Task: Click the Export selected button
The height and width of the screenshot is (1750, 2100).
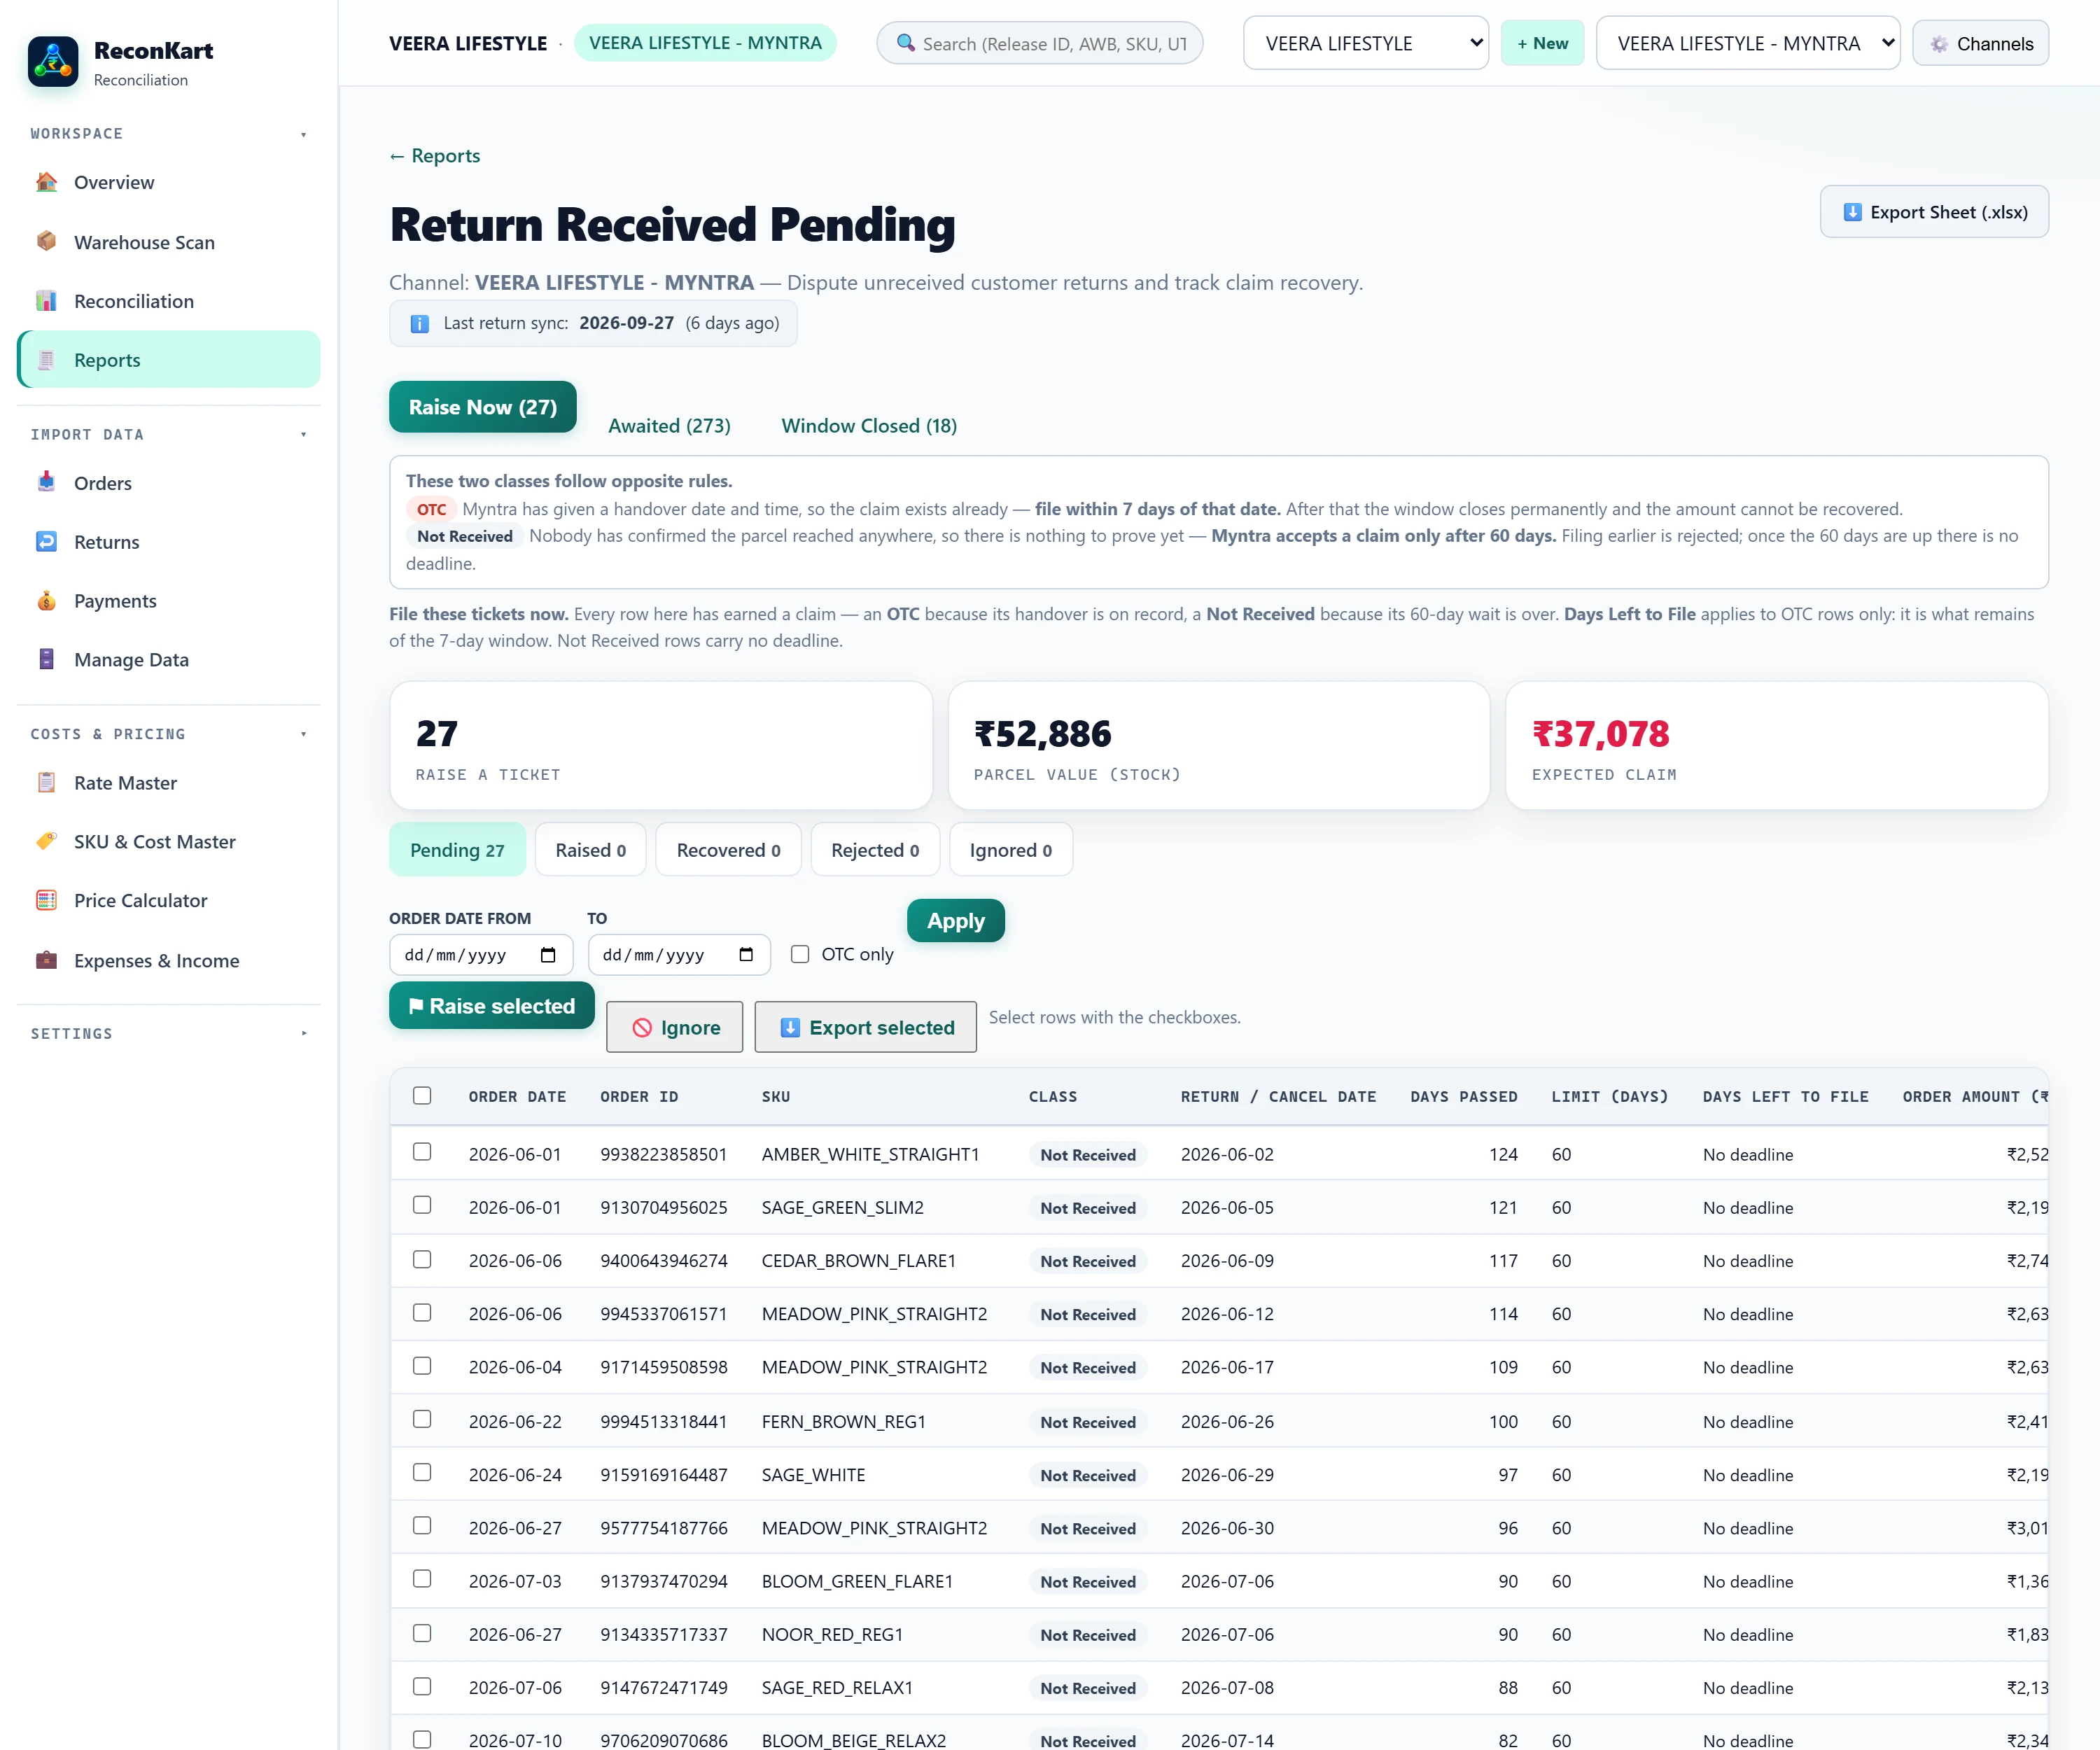Action: click(x=866, y=1027)
